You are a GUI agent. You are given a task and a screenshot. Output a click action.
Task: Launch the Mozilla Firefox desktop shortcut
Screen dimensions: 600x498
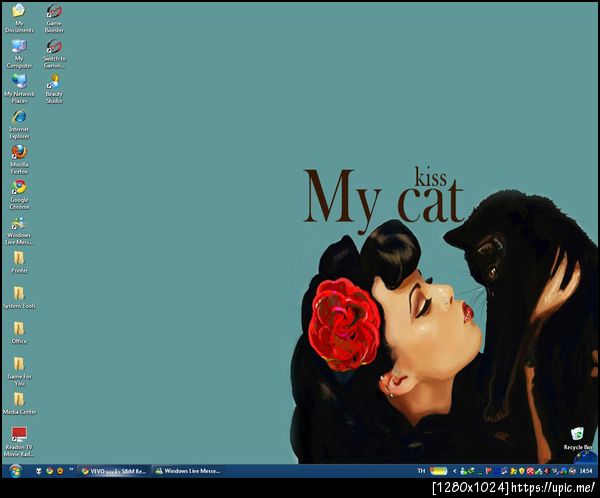click(x=19, y=160)
